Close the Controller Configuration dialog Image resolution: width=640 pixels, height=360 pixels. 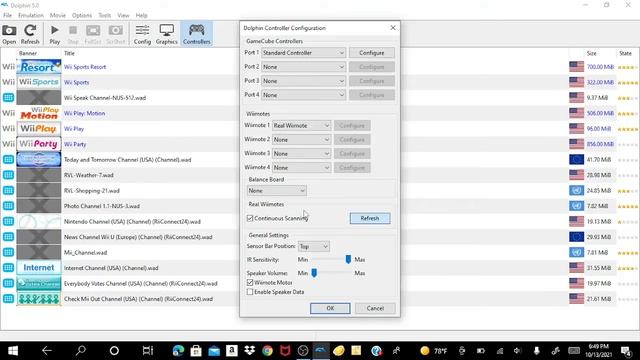pos(393,28)
